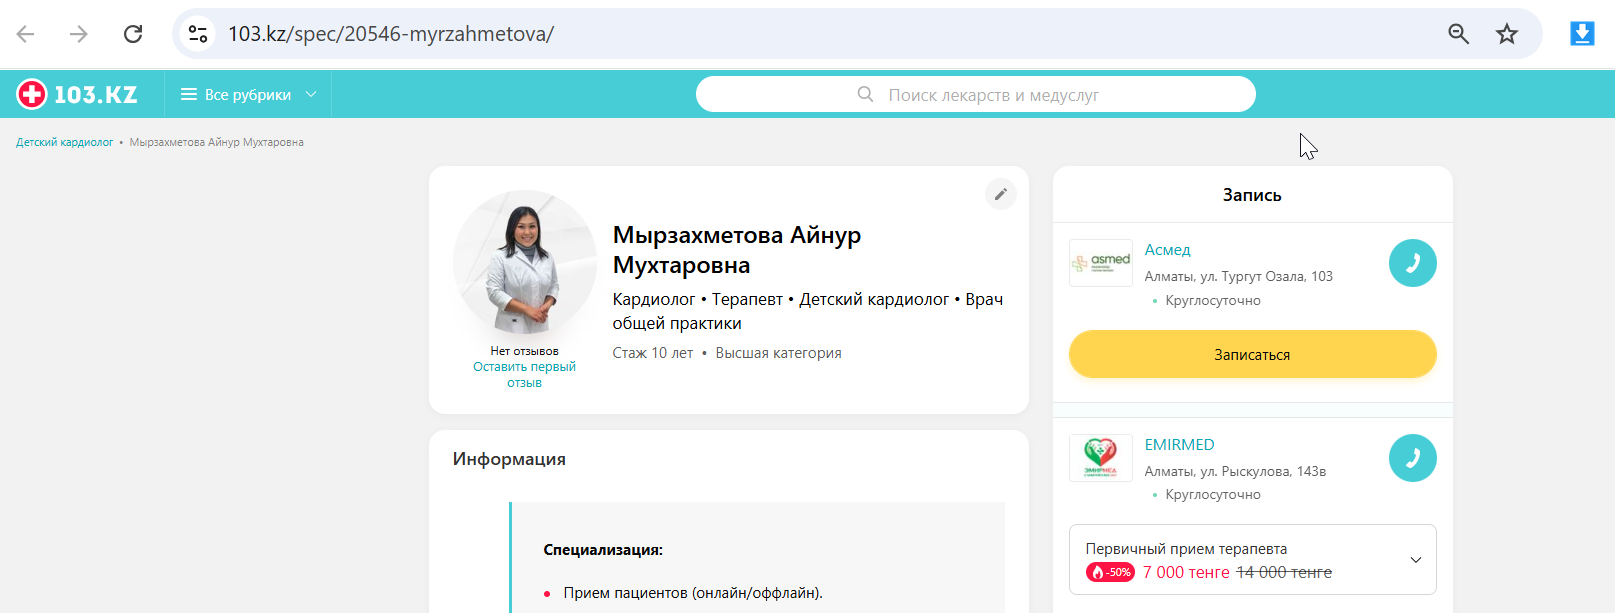Click Оставить первый отзыв link
Screen dimensions: 1615x613
click(524, 375)
